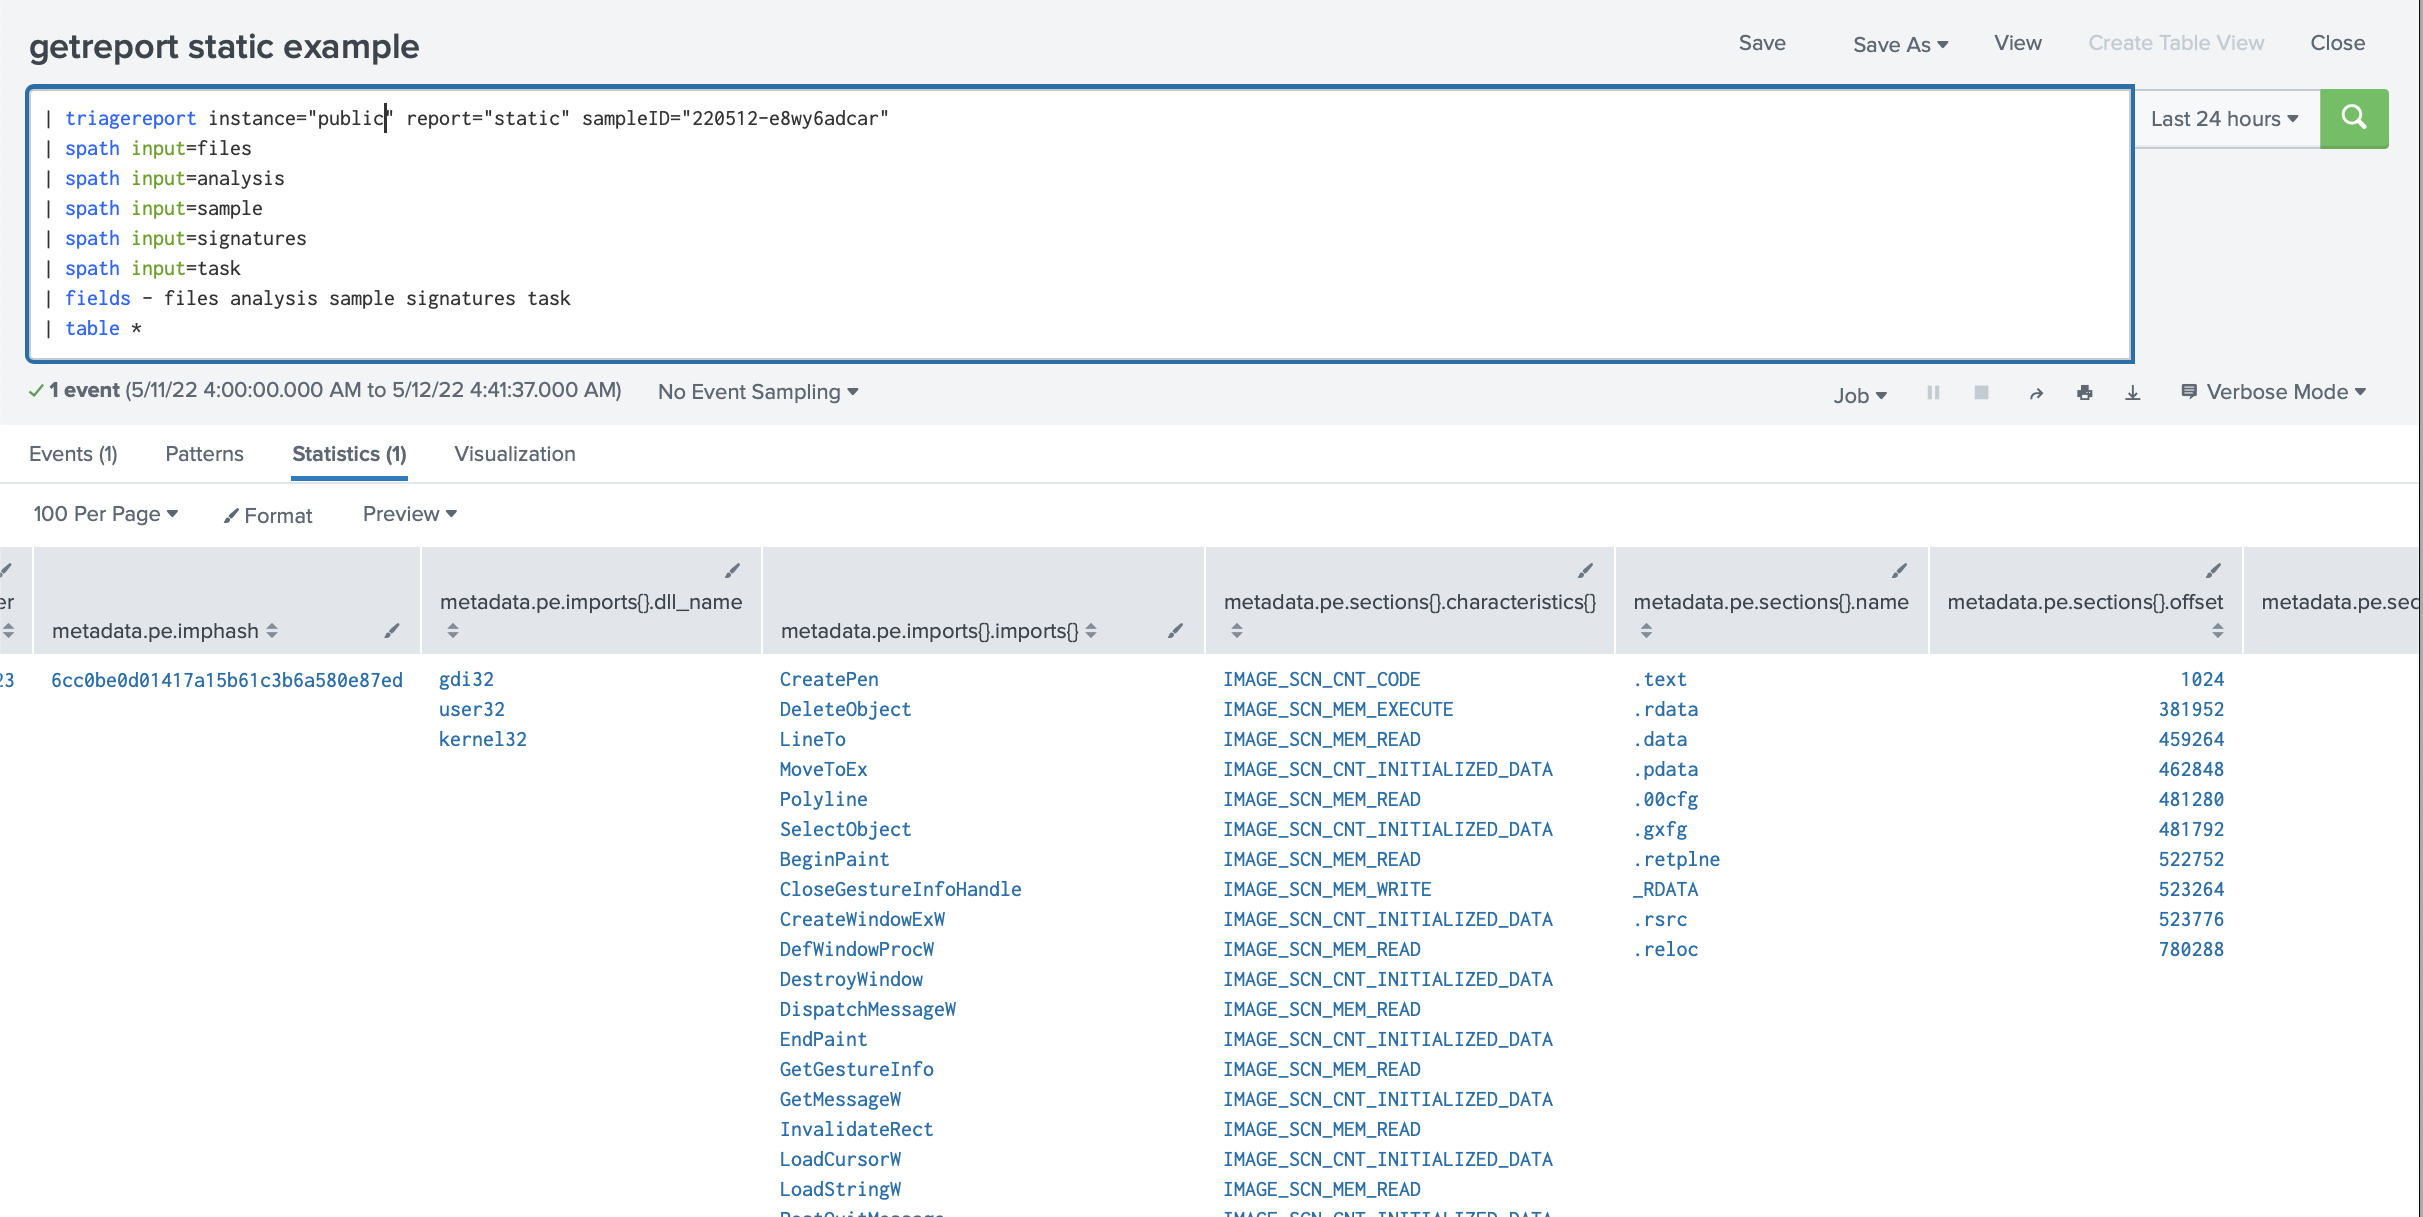Screen dimensions: 2423x1217
Task: Sort by metadata.pe.sections{}.offset column
Action: (x=2217, y=631)
